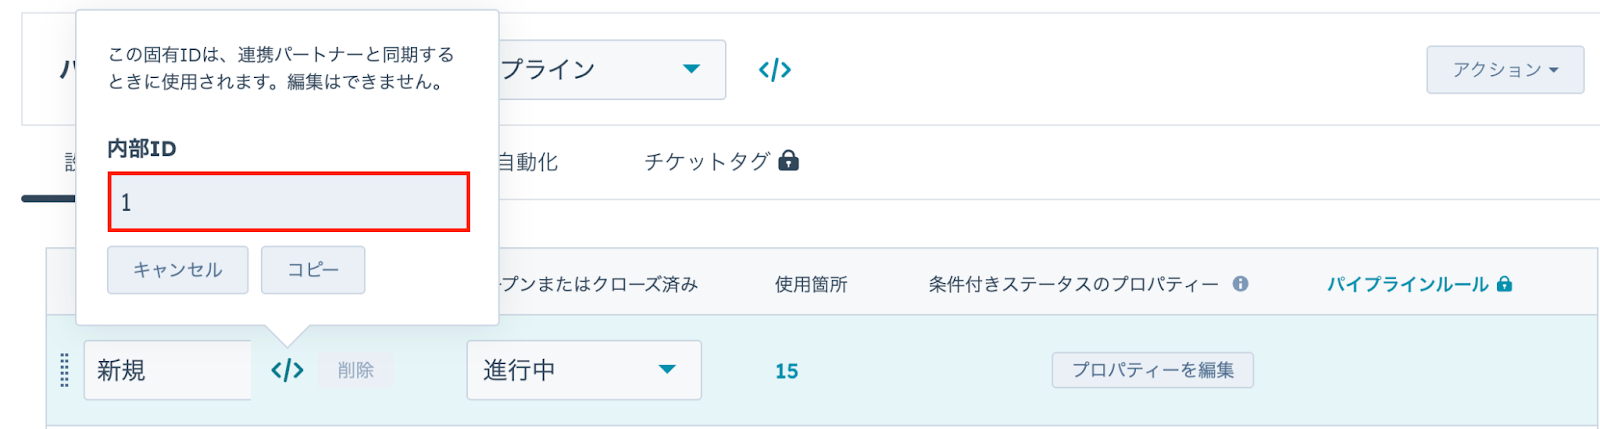Click the info icon beside 条件付きステータスのプロパティー

click(1241, 284)
